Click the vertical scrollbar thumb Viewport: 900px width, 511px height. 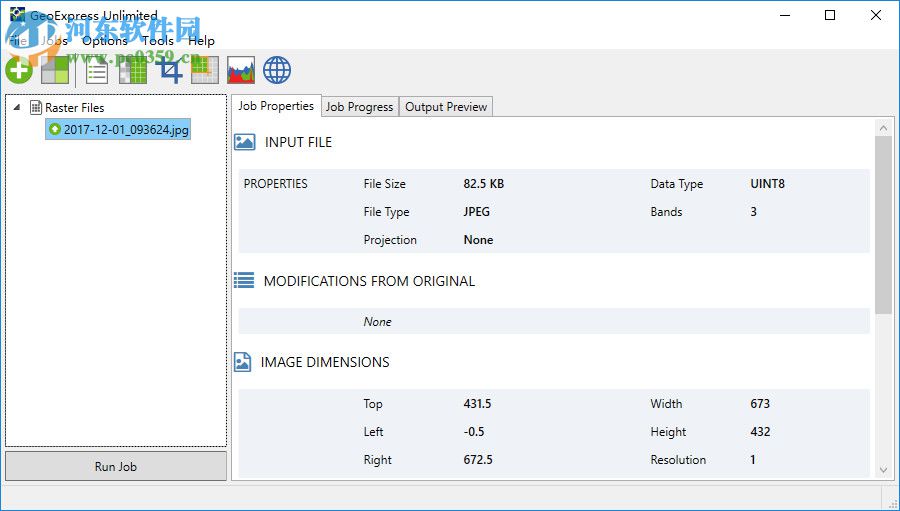(883, 225)
